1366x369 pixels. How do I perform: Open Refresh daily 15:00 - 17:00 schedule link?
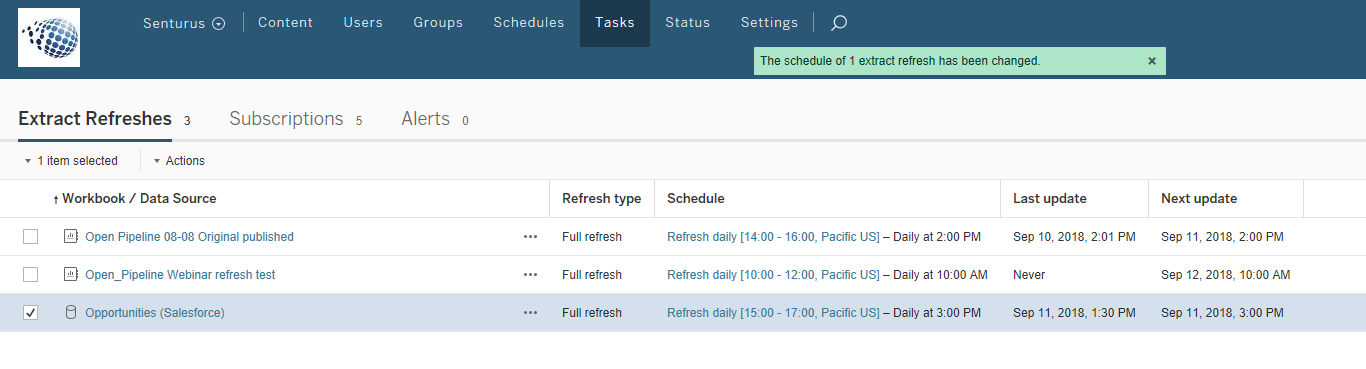[x=773, y=313]
